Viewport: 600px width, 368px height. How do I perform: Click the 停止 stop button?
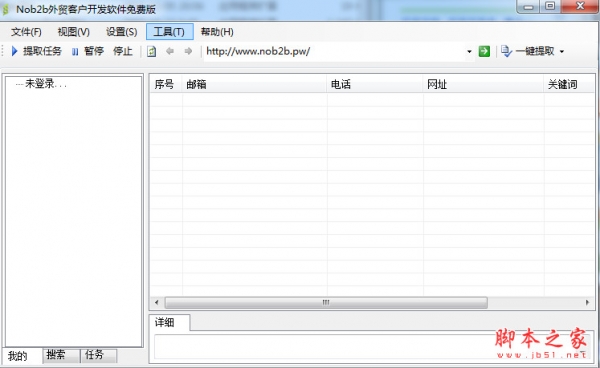[x=123, y=51]
